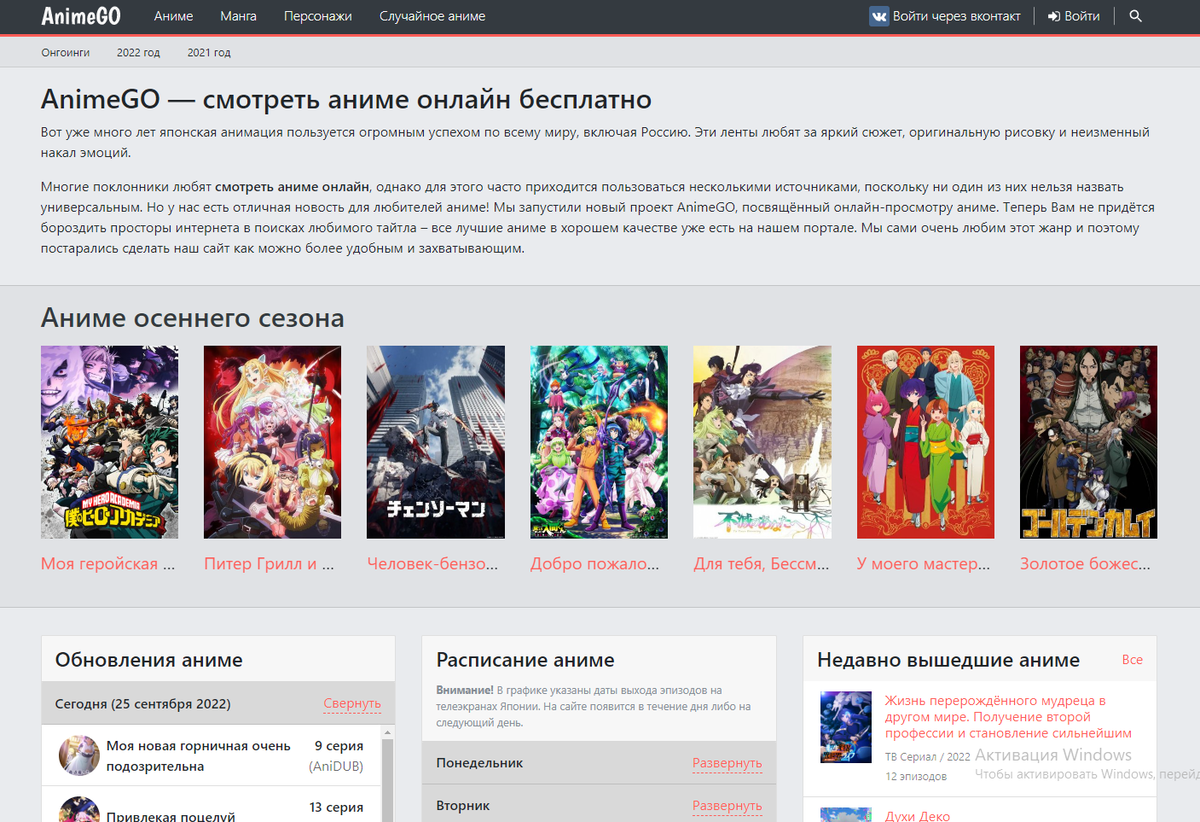Open Жизнь перерождённого мудреца title link
Viewport: 1200px width, 822px height.
tap(1008, 717)
